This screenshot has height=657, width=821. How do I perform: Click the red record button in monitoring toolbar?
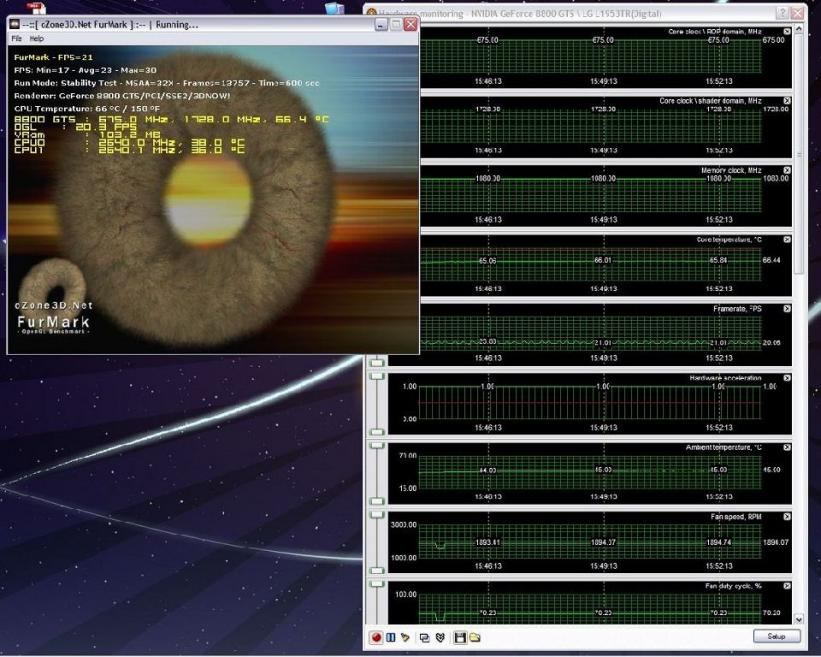click(x=376, y=637)
